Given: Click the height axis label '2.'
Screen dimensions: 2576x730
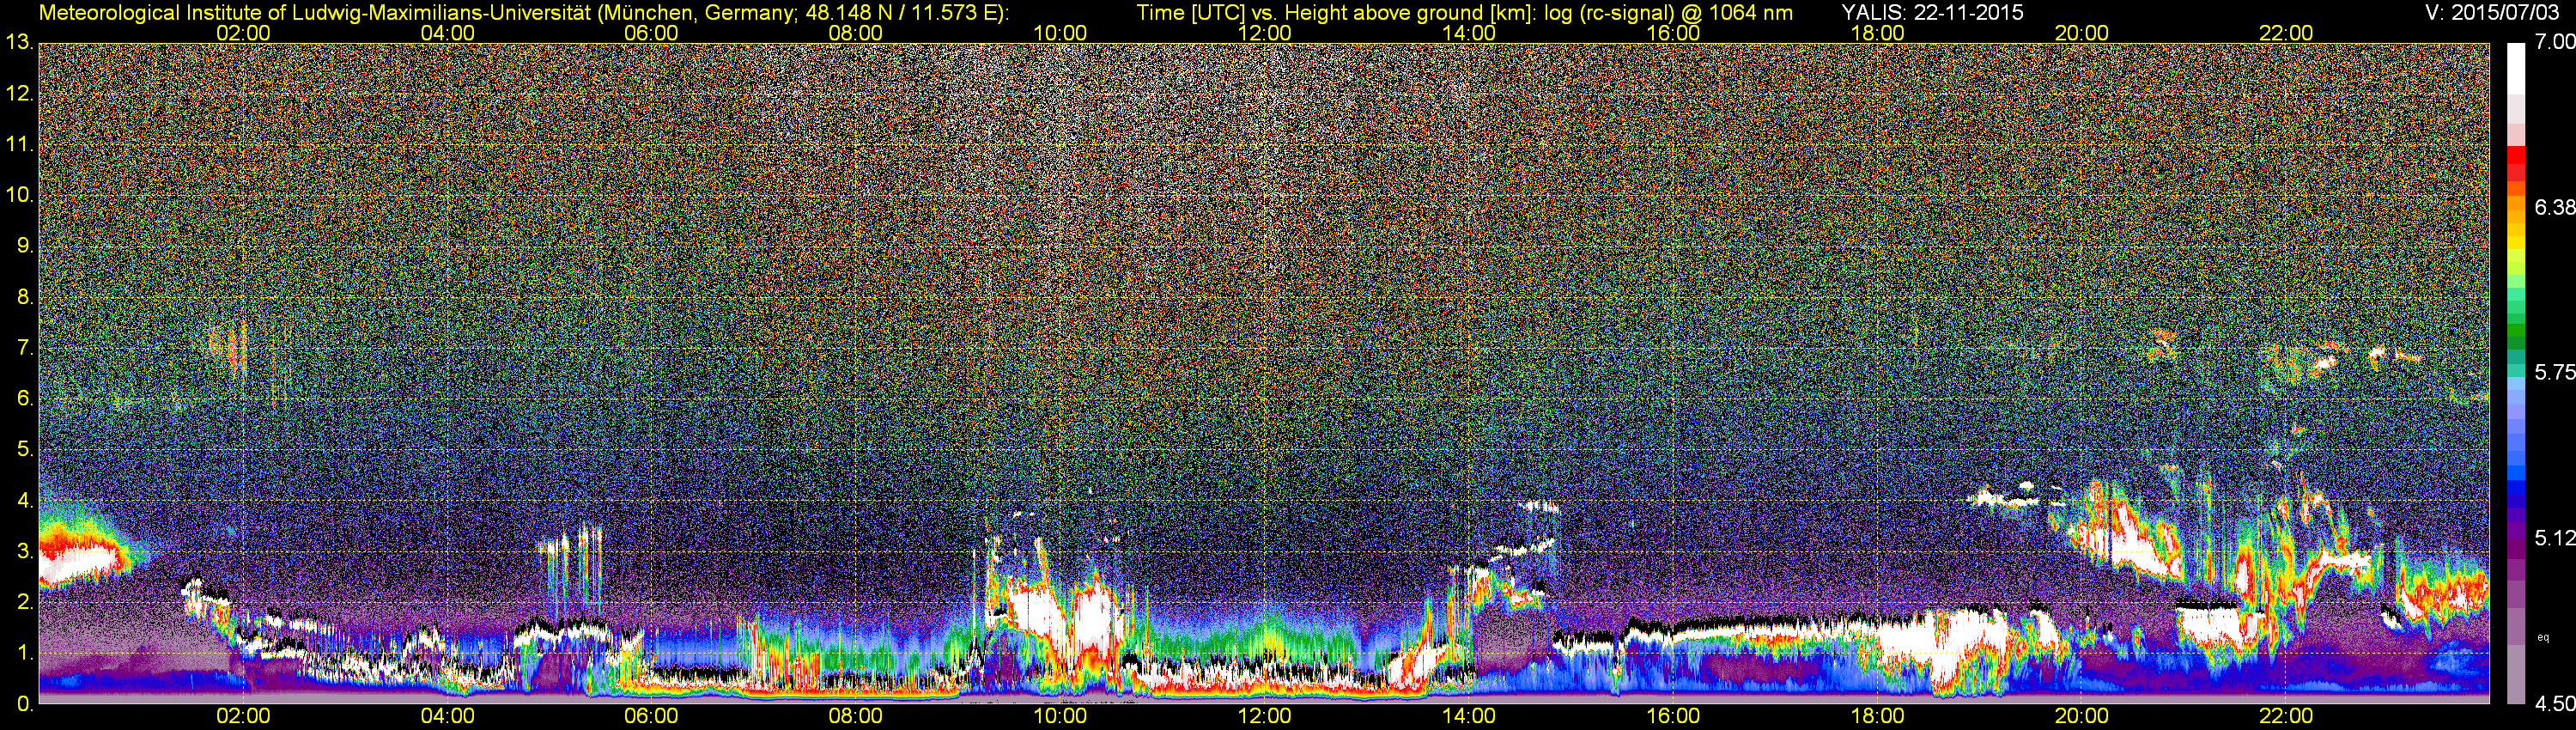Looking at the screenshot, I should (x=25, y=602).
